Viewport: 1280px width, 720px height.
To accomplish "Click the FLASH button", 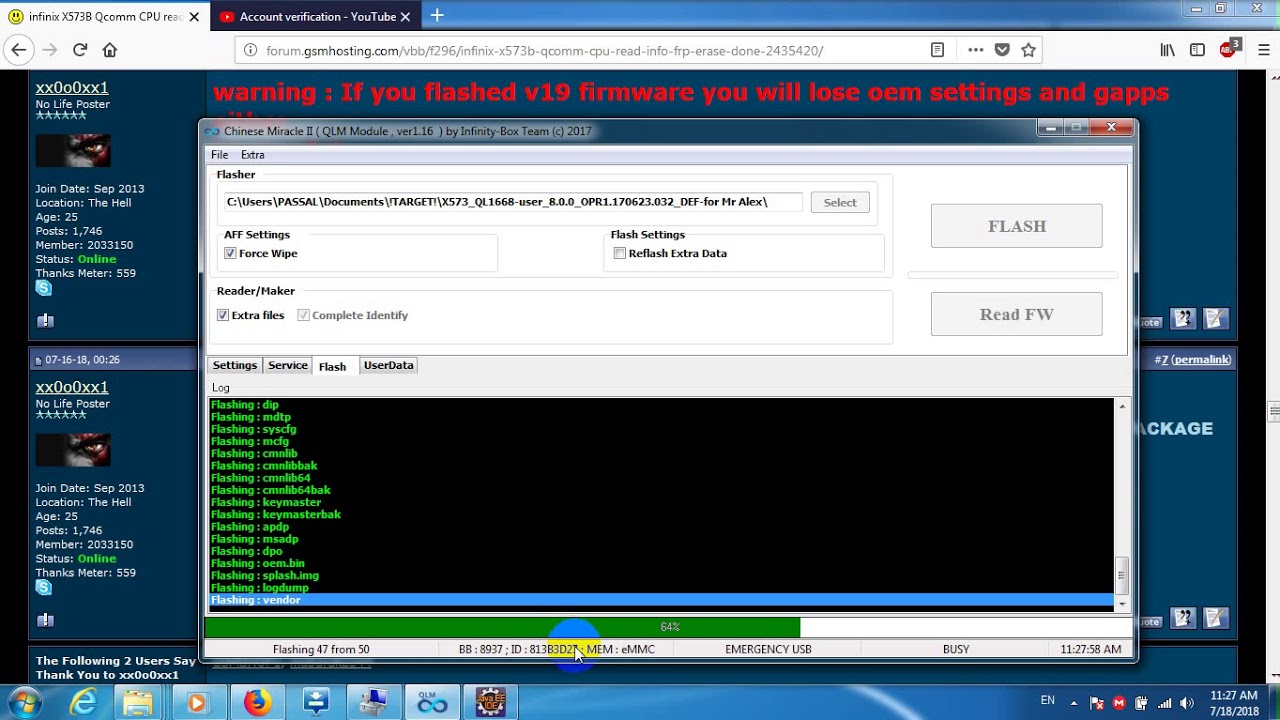I will pyautogui.click(x=1017, y=226).
